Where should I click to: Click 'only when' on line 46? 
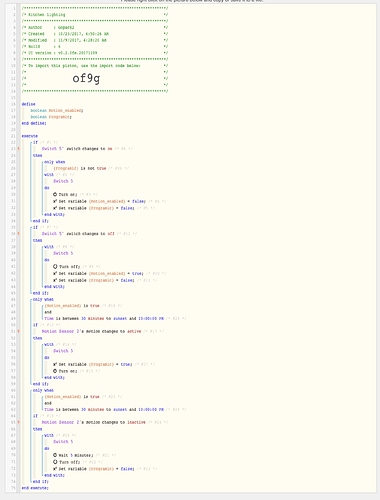click(43, 299)
